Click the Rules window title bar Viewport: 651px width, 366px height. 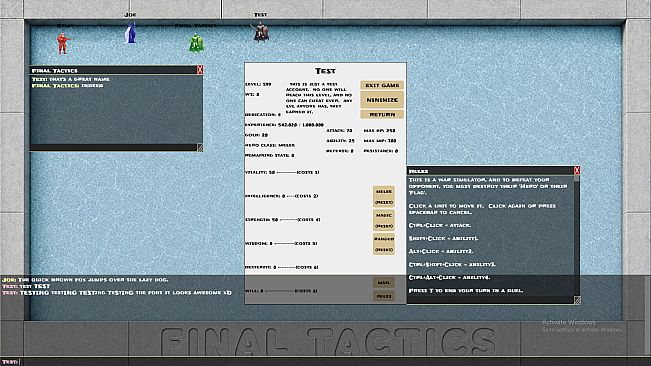(x=490, y=171)
